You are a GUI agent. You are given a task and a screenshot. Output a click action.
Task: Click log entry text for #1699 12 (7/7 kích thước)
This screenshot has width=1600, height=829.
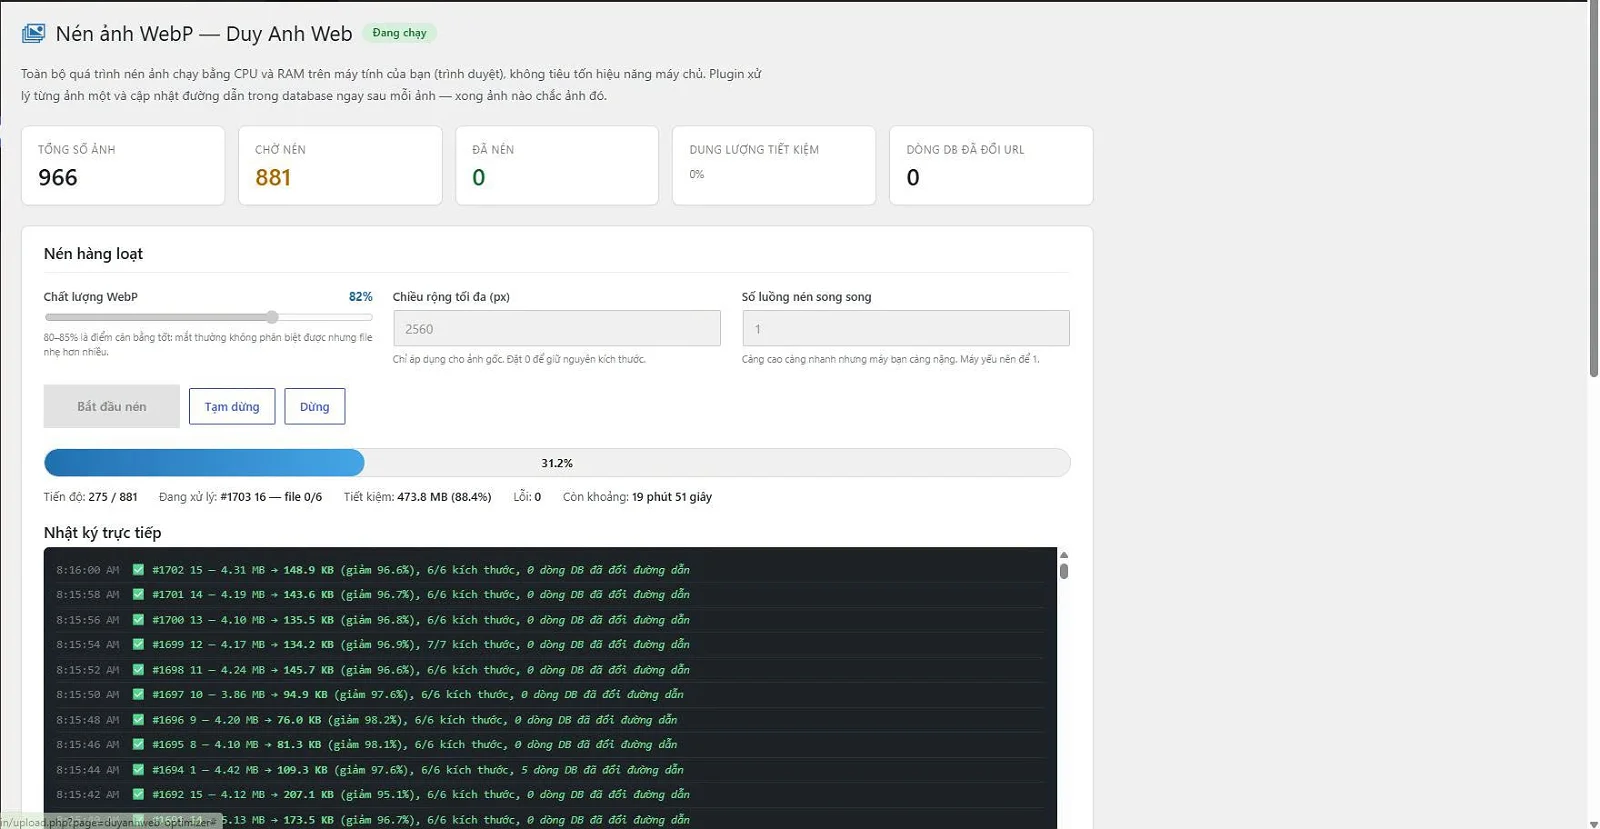pos(421,645)
